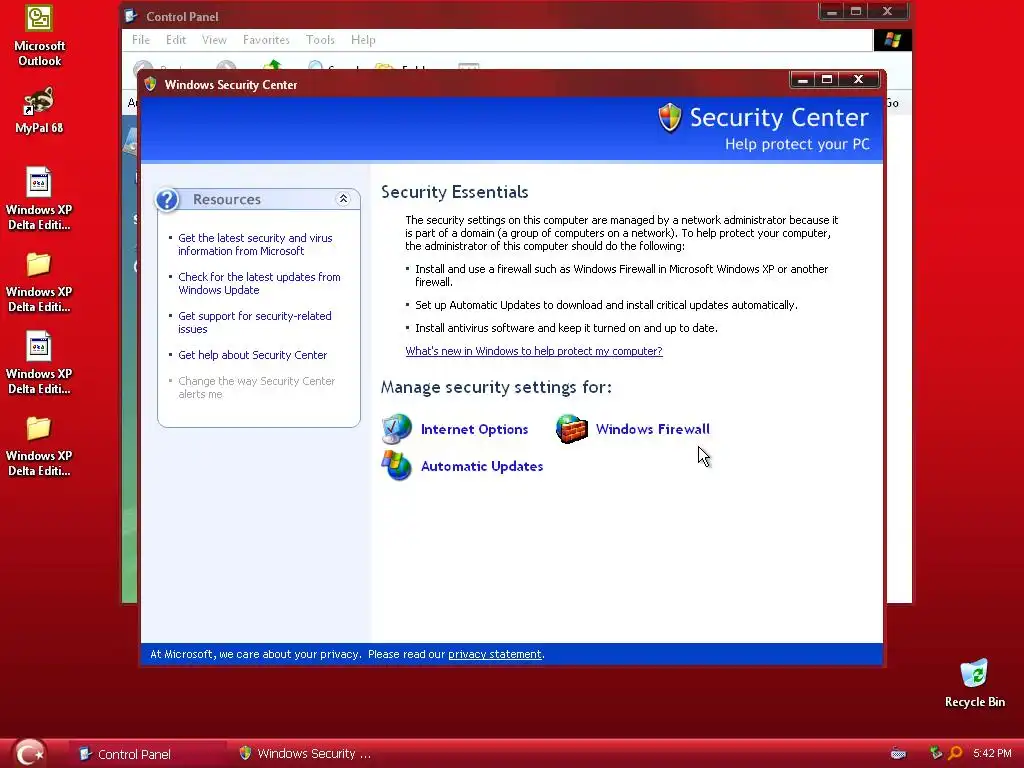Click the Security Essentials heading
The height and width of the screenshot is (768, 1024).
click(455, 192)
